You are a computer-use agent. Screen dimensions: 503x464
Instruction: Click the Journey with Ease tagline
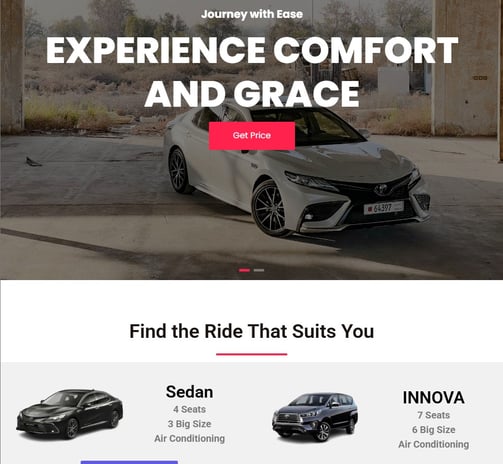[252, 14]
